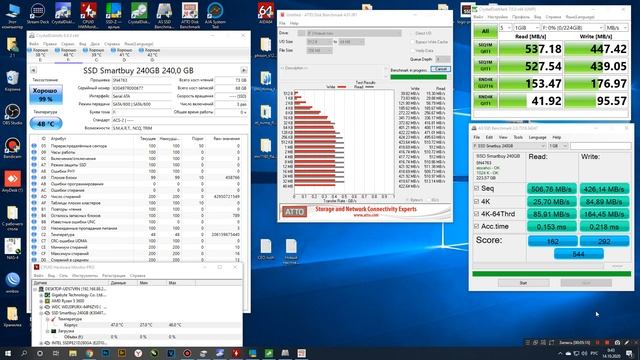Screen dimensions: 640x360
Task: Open ATTO Disk Benchmark desktop shortcut
Action: 190,14
